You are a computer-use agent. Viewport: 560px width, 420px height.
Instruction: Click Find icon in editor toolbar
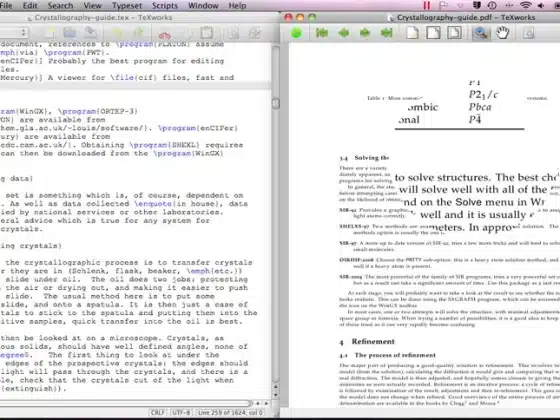click(234, 33)
